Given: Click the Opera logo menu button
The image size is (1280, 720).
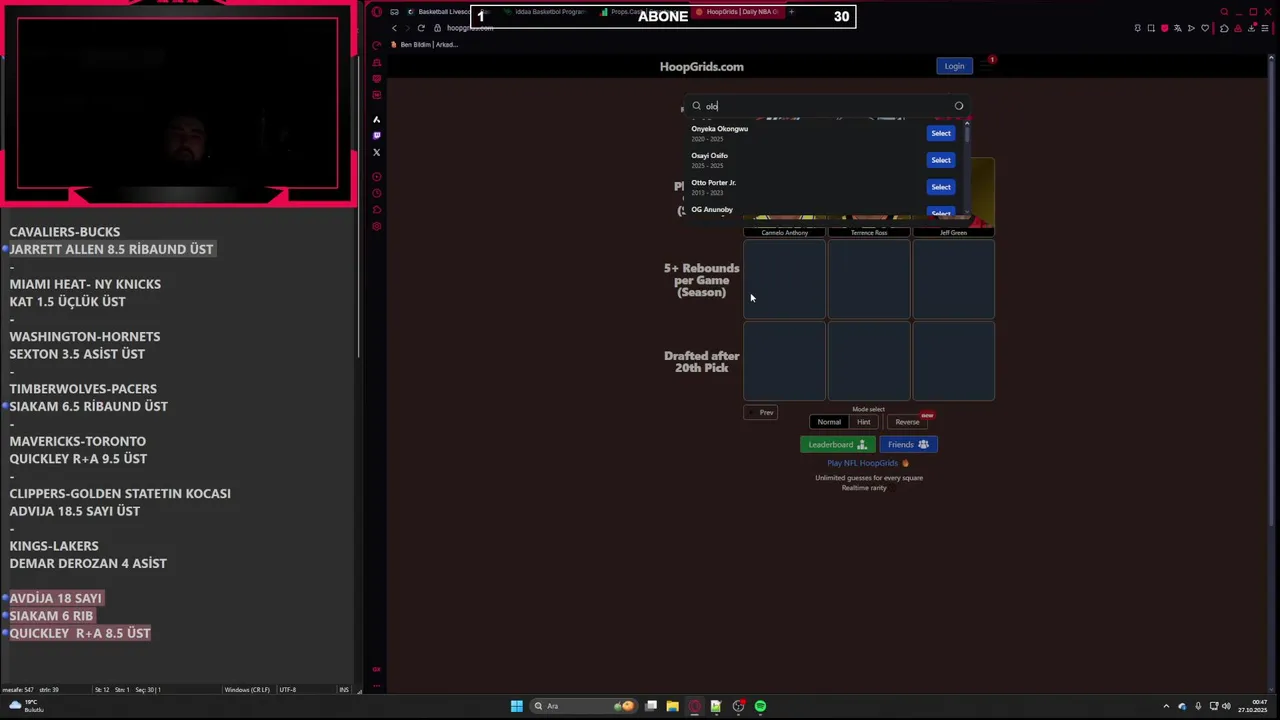Looking at the screenshot, I should pyautogui.click(x=376, y=12).
